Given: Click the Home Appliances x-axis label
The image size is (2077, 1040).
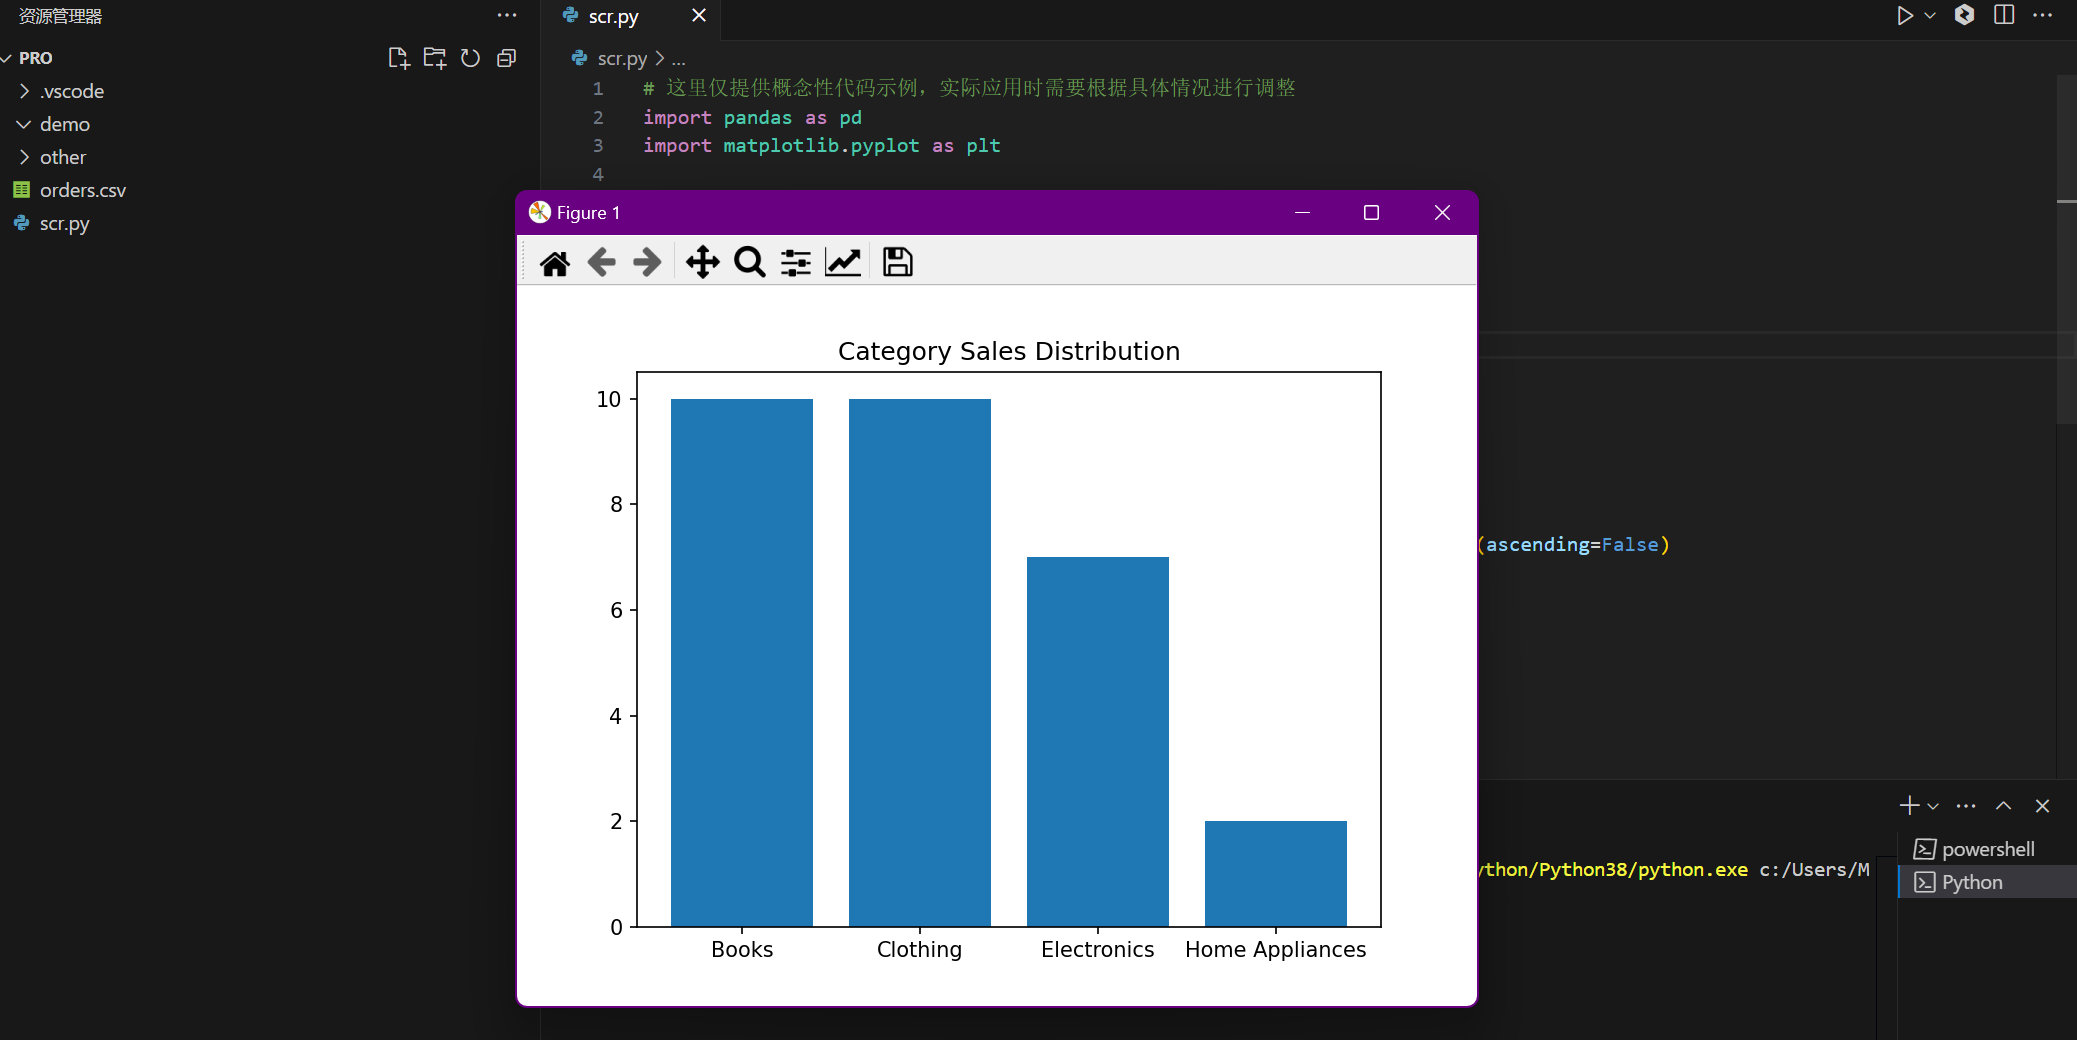Looking at the screenshot, I should coord(1275,950).
